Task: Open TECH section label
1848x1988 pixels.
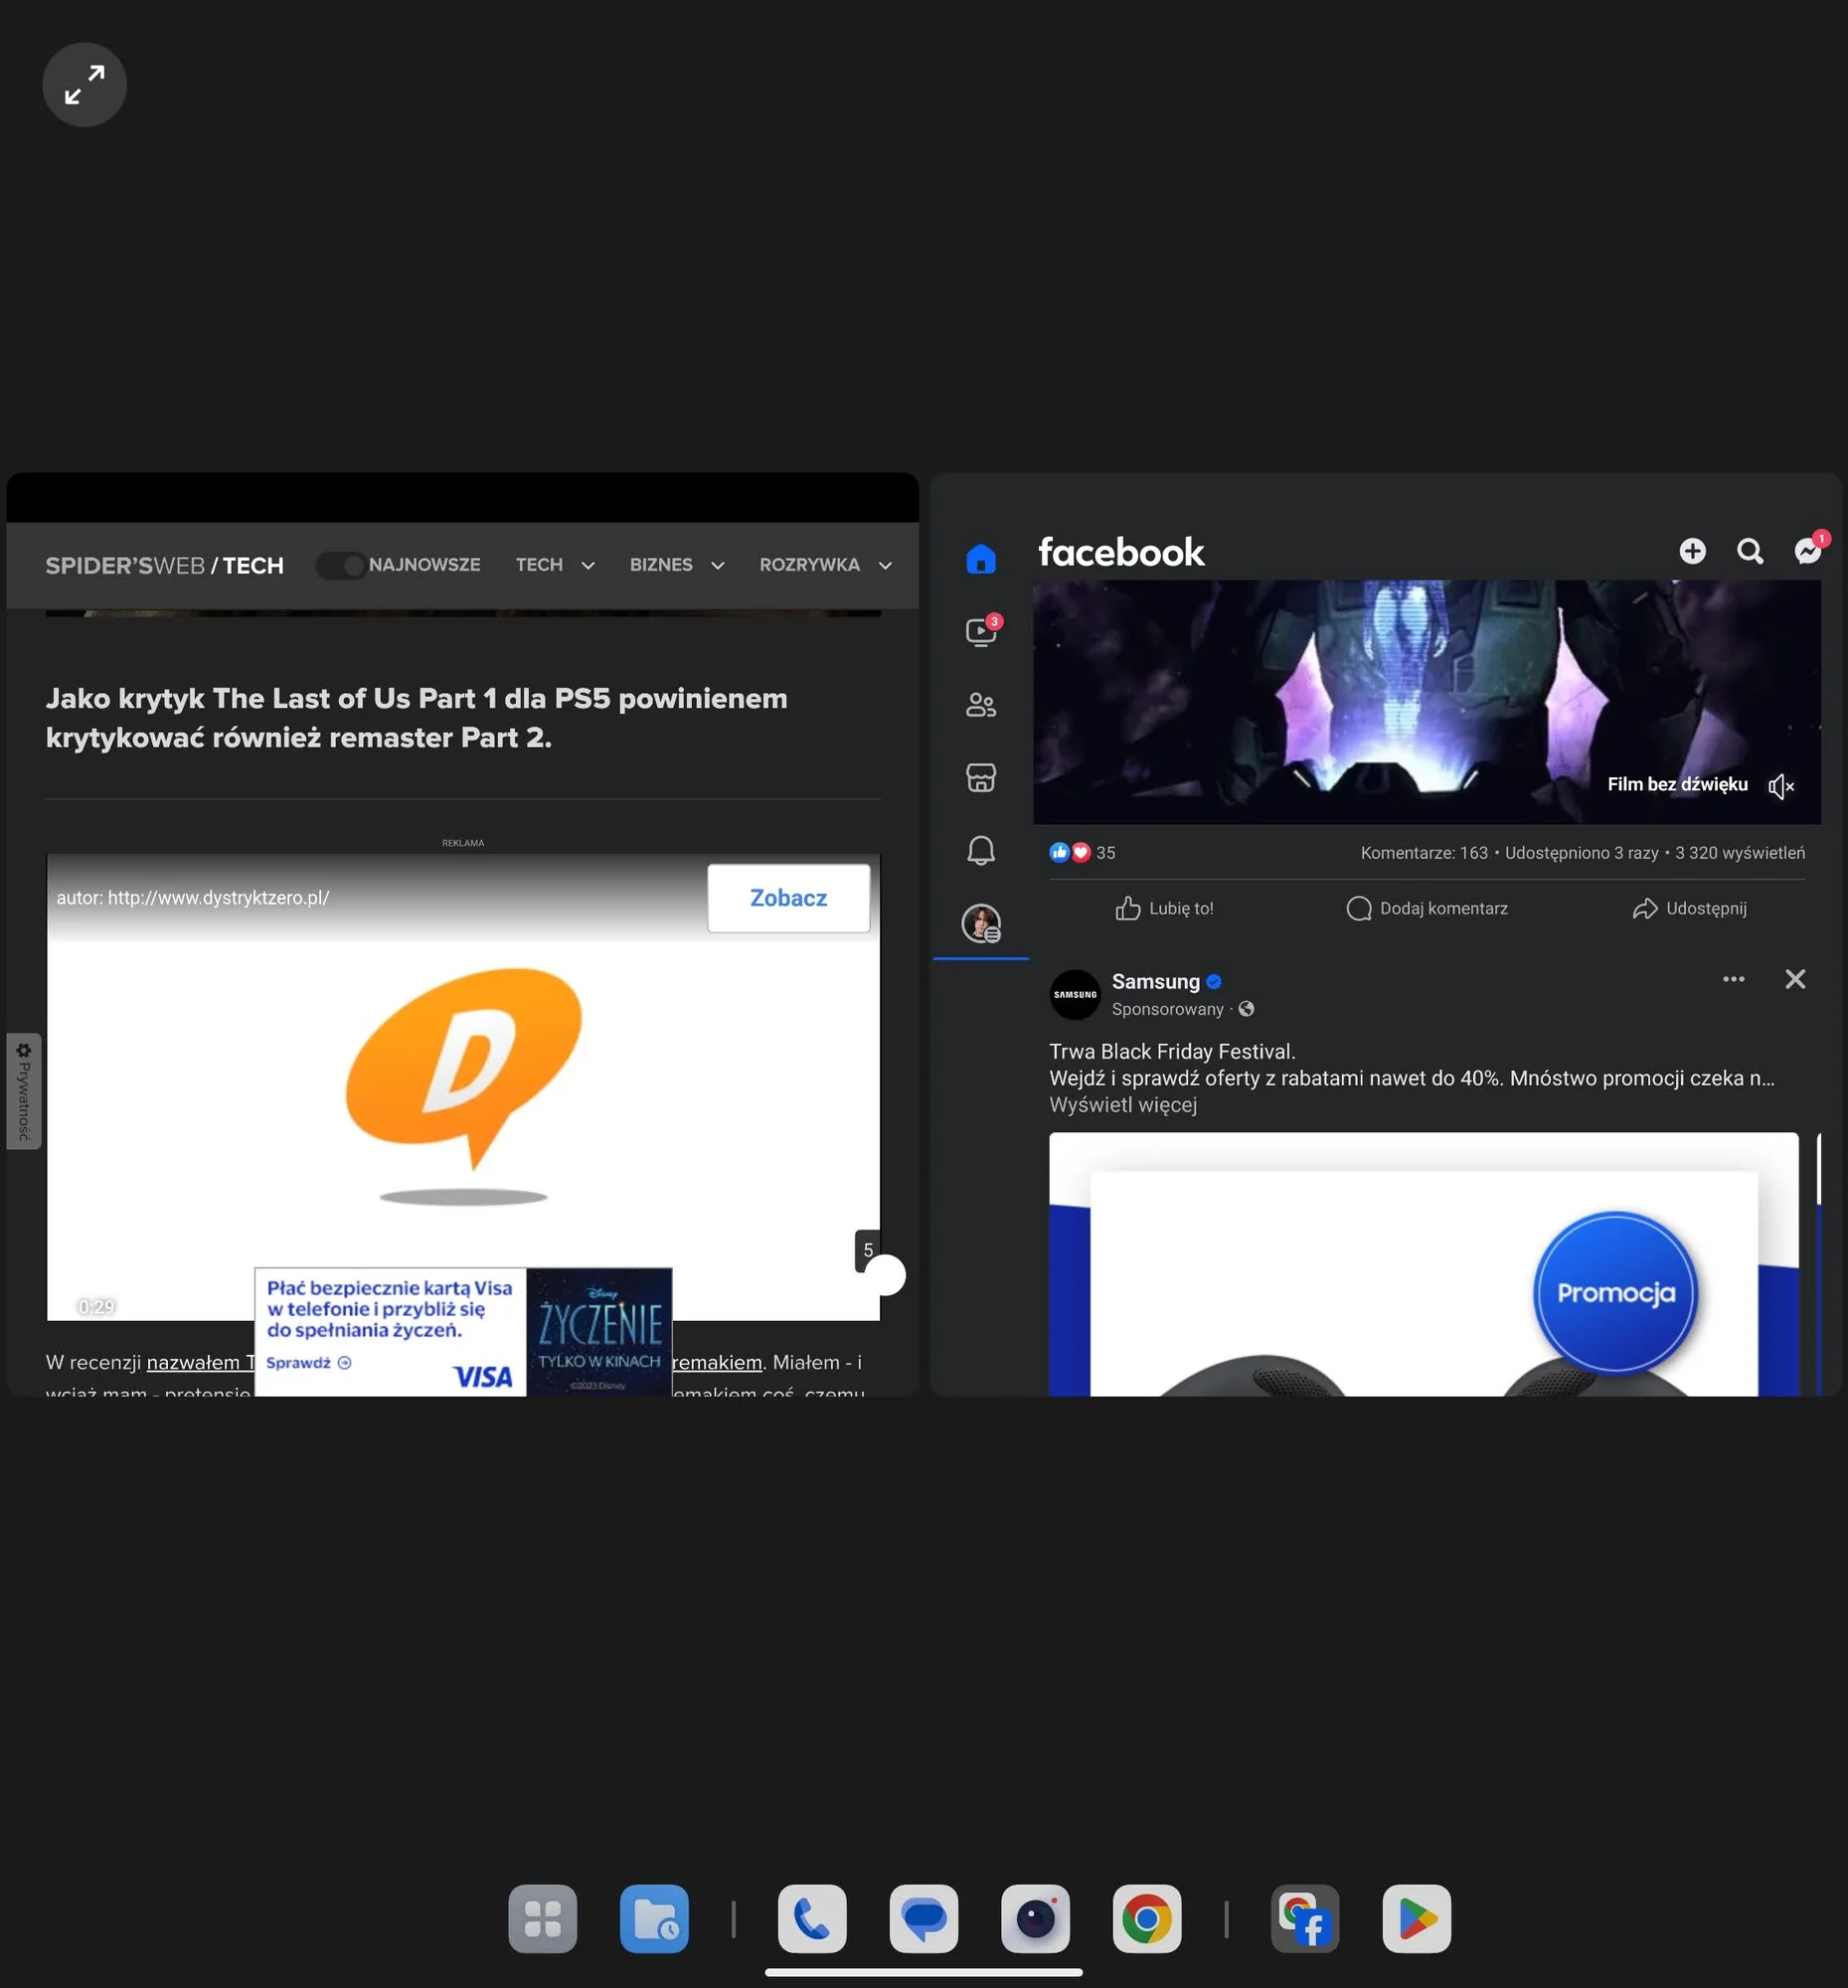Action: coord(539,565)
